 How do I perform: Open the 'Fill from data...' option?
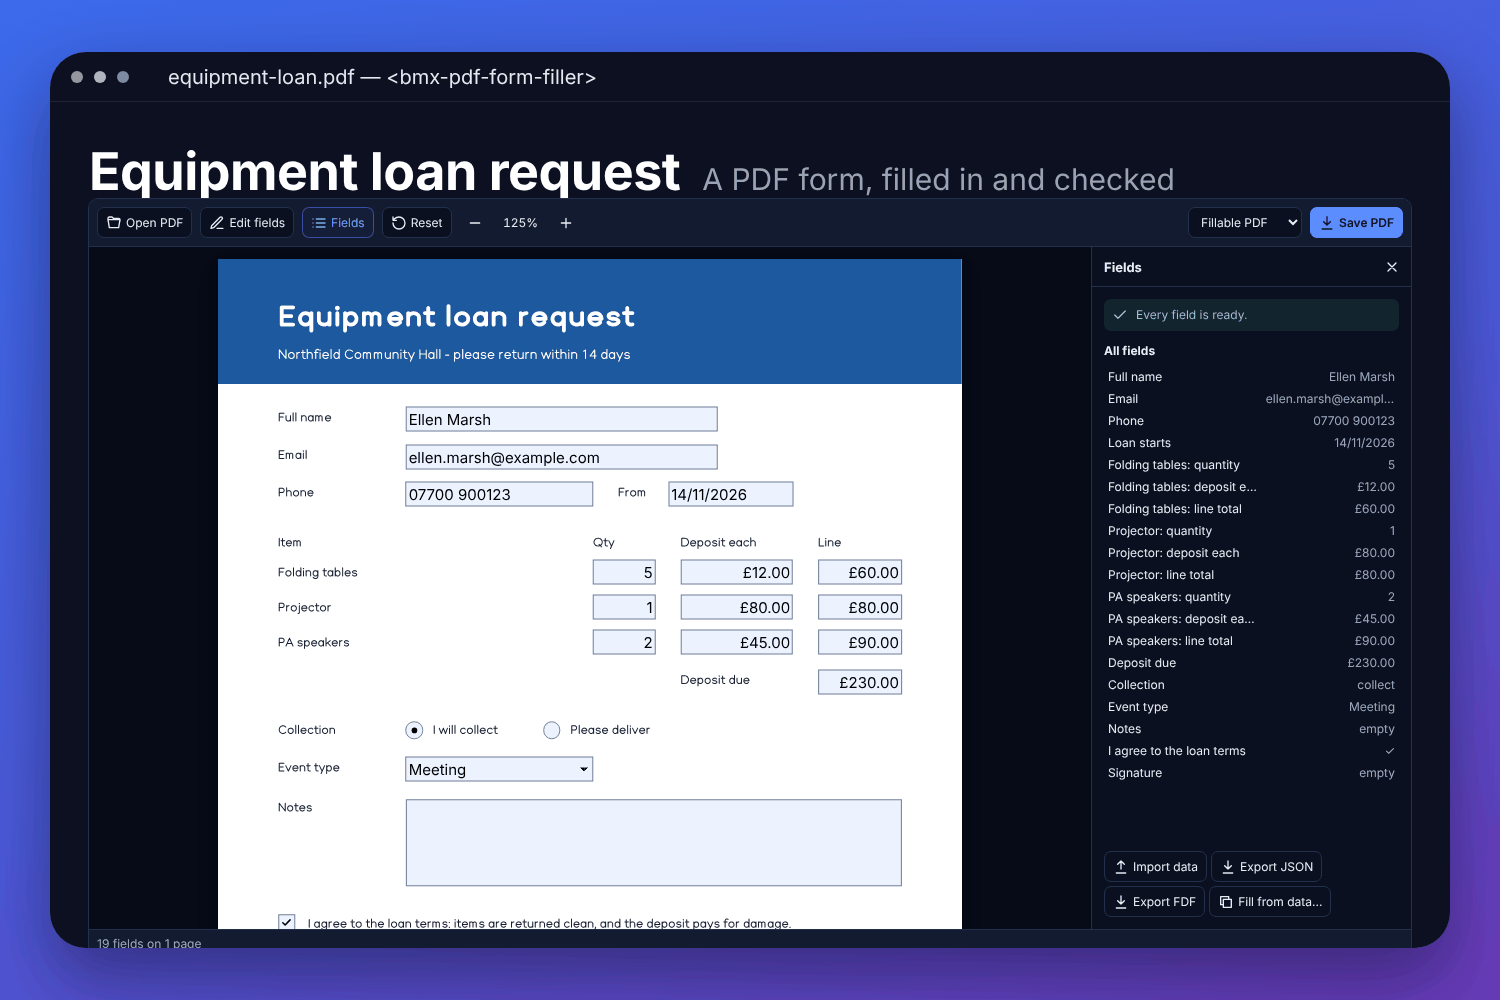(1270, 902)
